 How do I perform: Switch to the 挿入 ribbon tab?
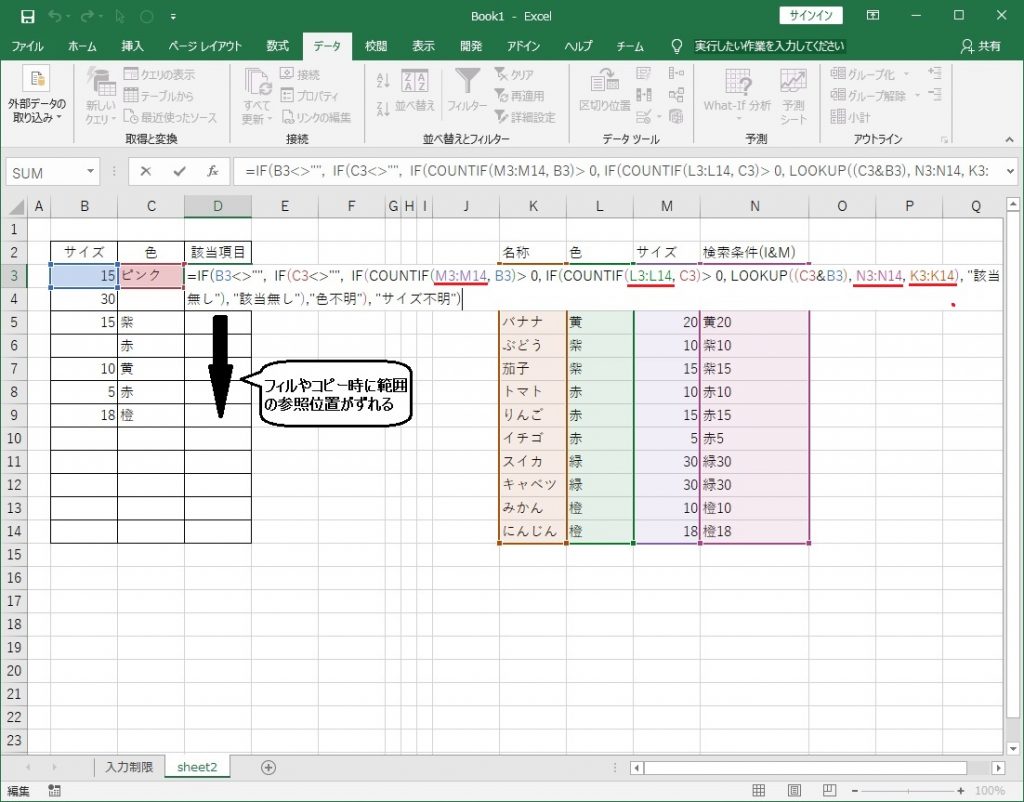[132, 46]
